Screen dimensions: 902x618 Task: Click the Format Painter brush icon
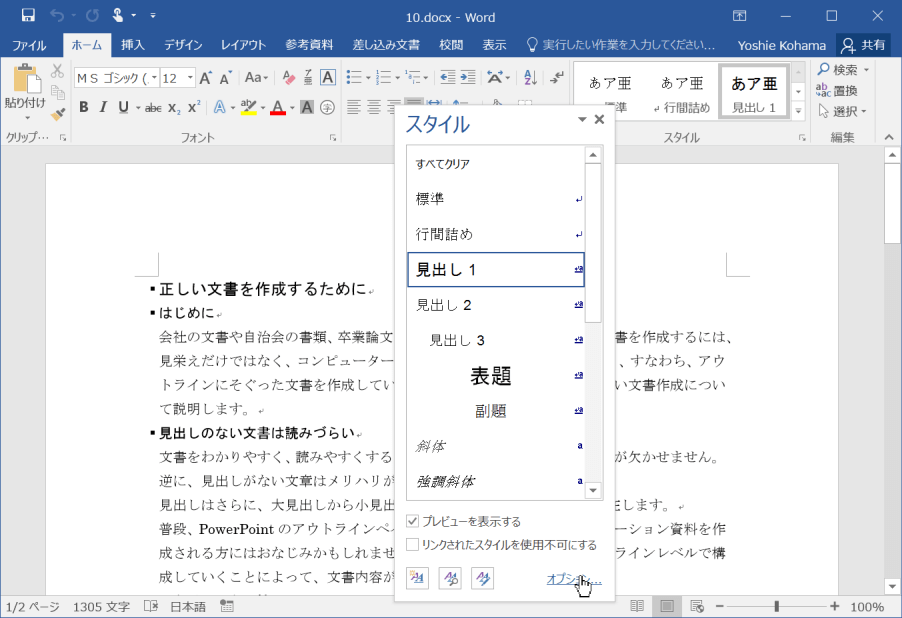tap(58, 113)
